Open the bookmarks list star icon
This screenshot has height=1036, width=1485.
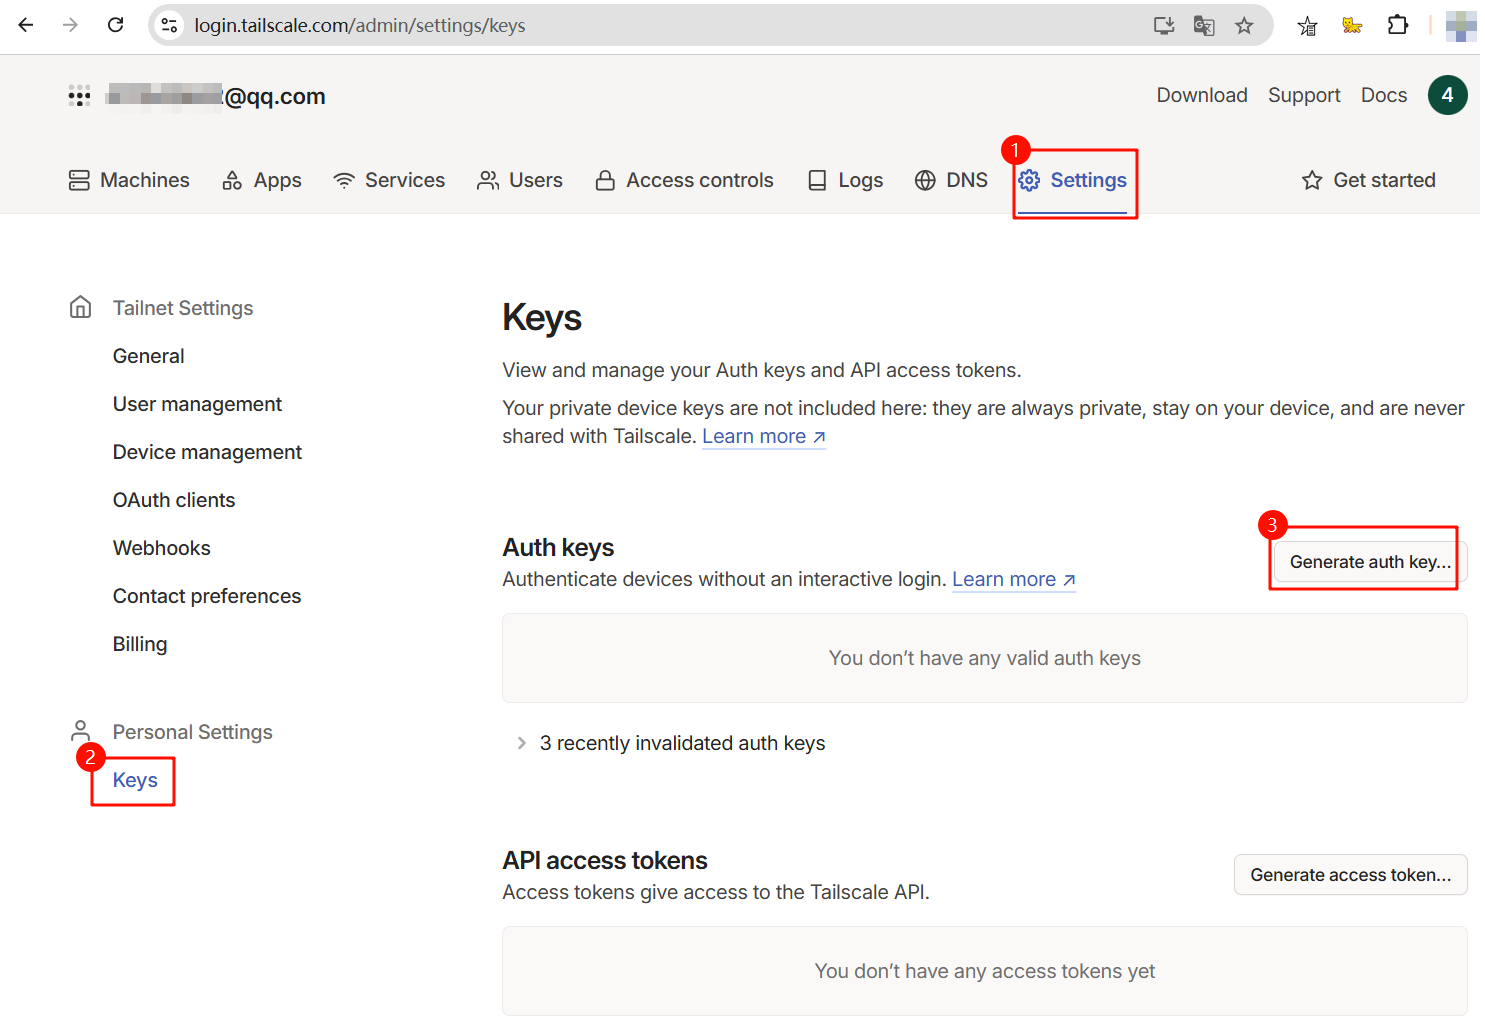pyautogui.click(x=1307, y=26)
